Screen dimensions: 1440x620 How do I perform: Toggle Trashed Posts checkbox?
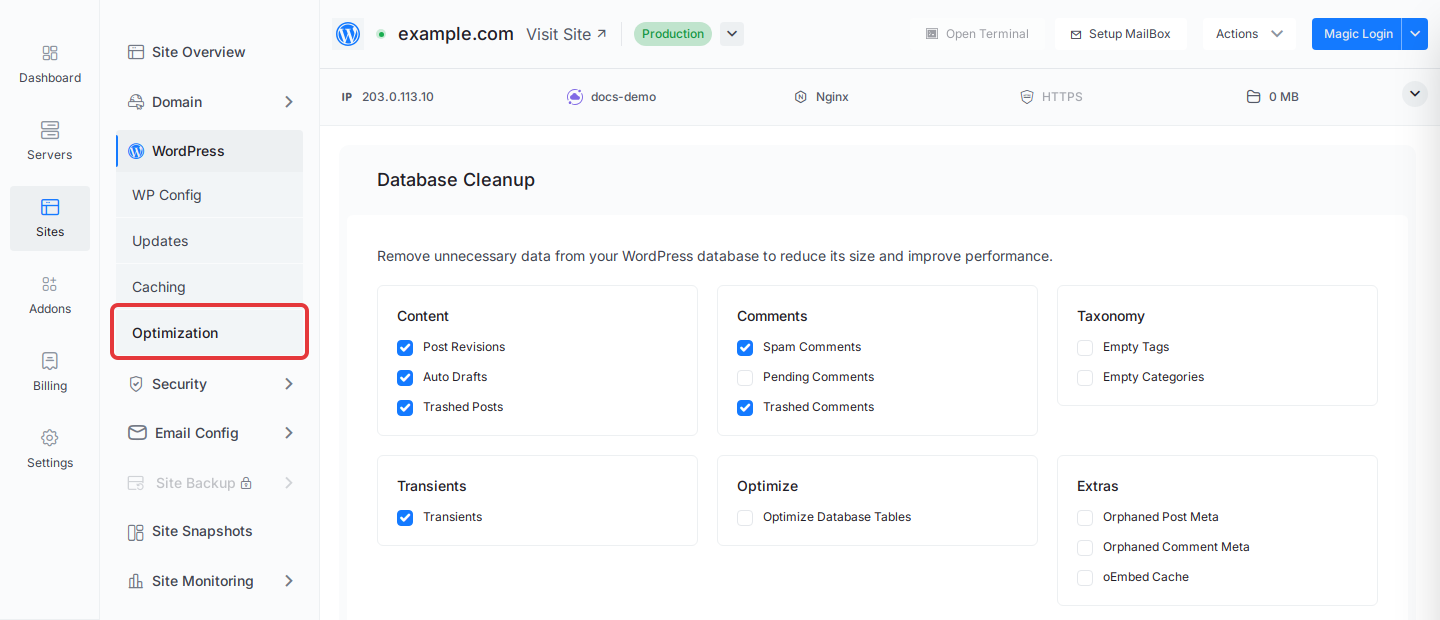(x=405, y=407)
